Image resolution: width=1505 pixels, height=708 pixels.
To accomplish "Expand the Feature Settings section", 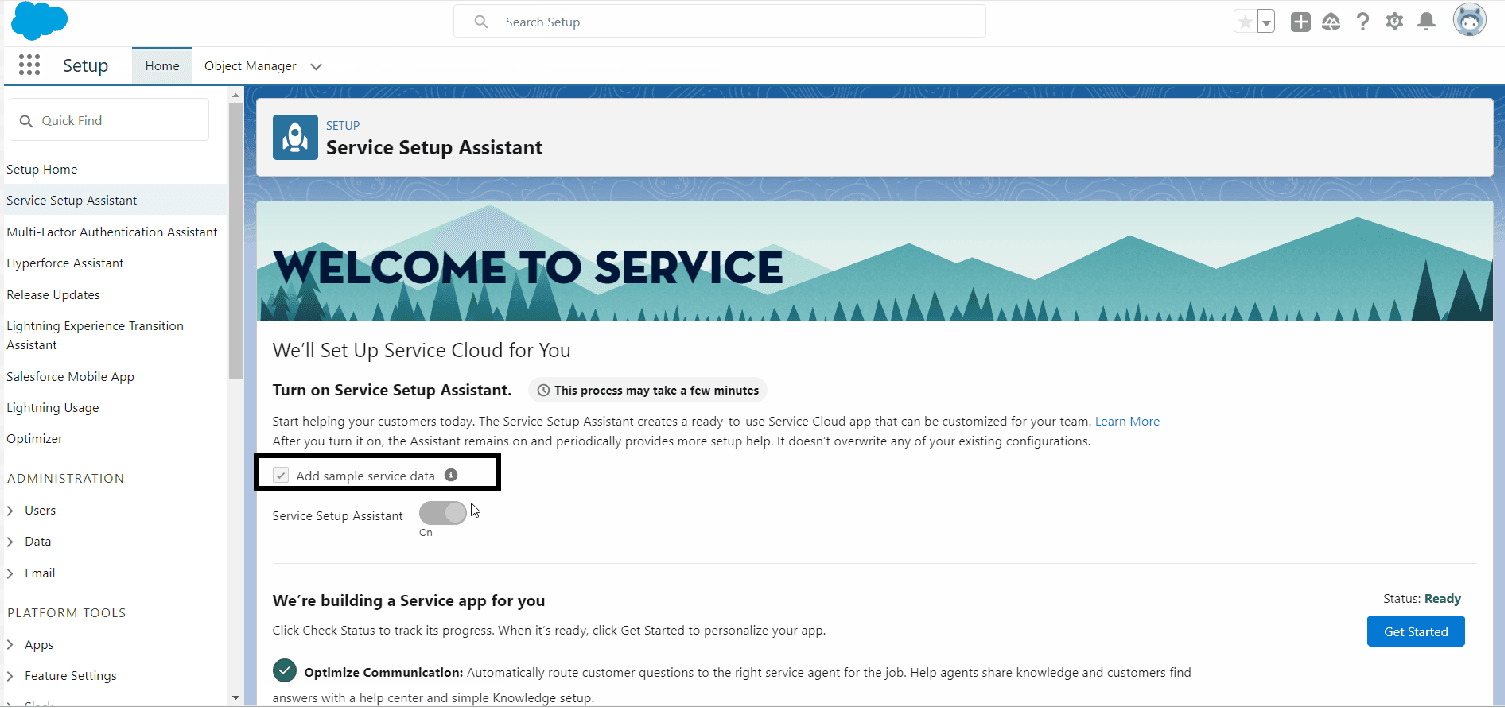I will point(11,676).
